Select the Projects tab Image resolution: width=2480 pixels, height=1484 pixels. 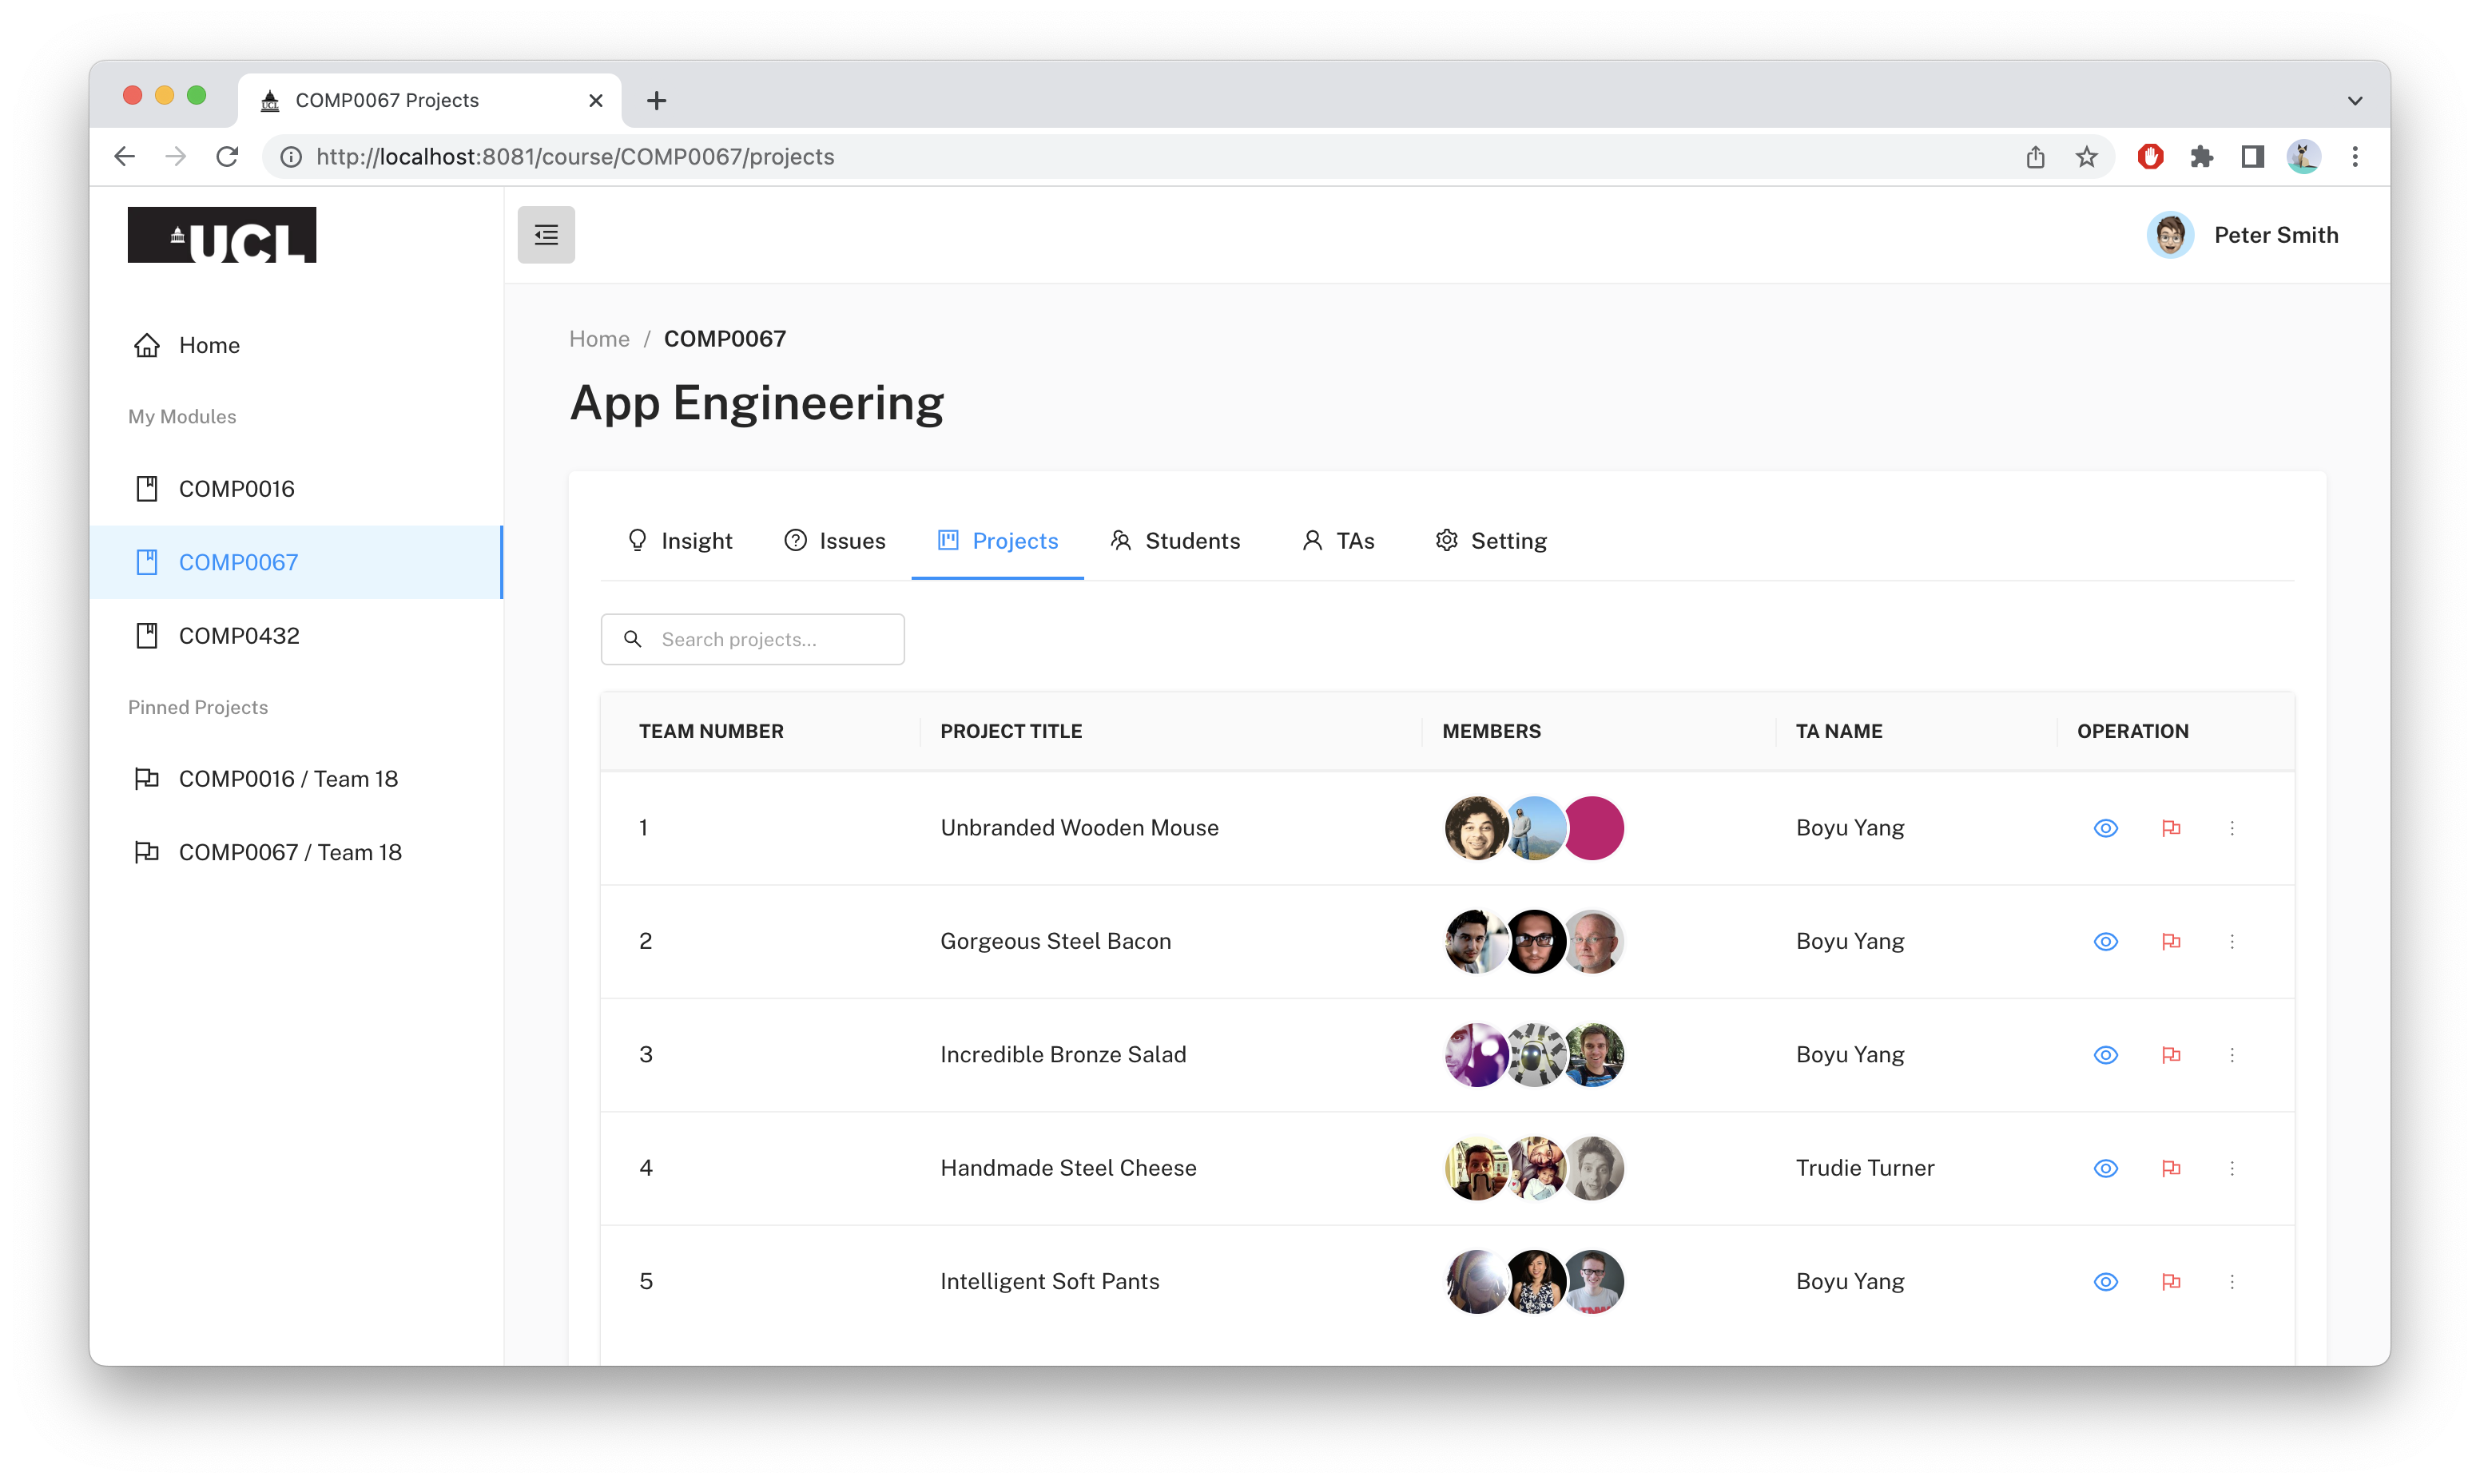tap(998, 541)
